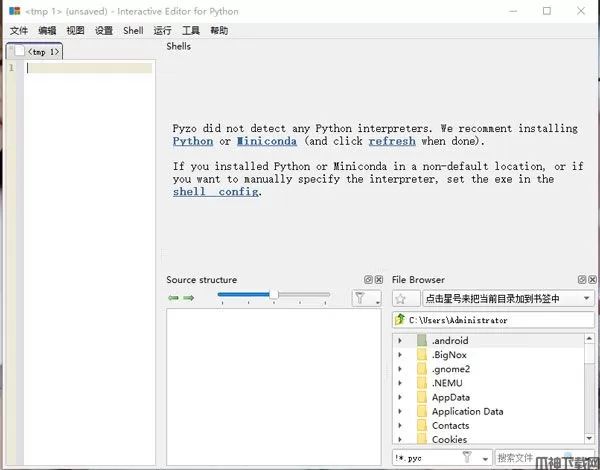Click the Miniconda link

tap(266, 141)
